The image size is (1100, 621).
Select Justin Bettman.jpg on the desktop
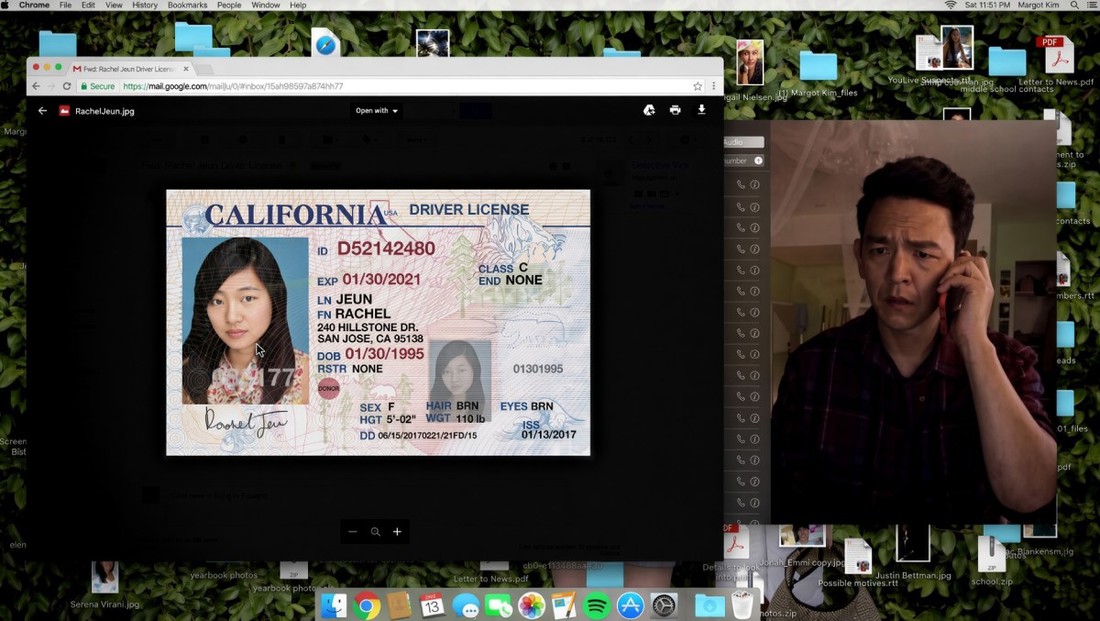tap(913, 545)
